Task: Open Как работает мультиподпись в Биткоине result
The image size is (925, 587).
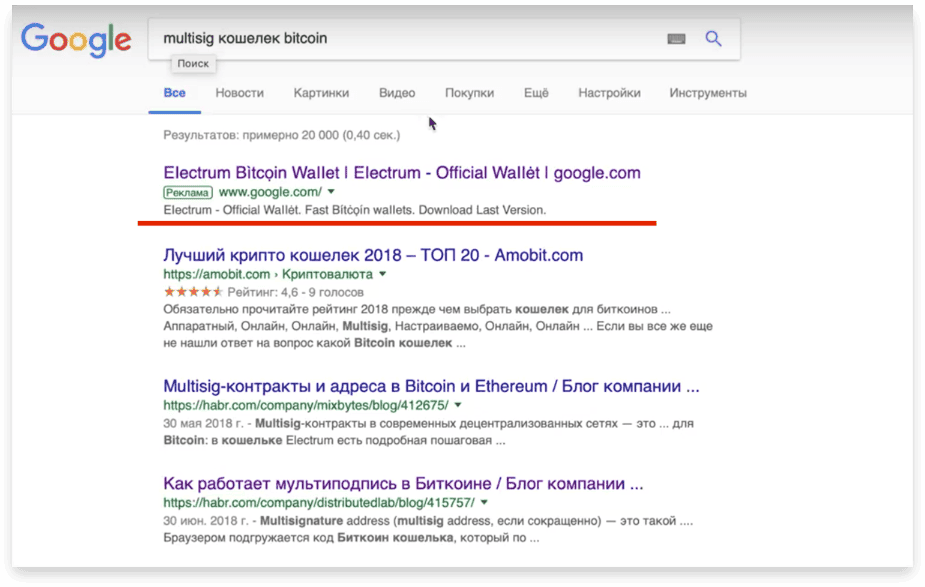Action: (x=403, y=483)
